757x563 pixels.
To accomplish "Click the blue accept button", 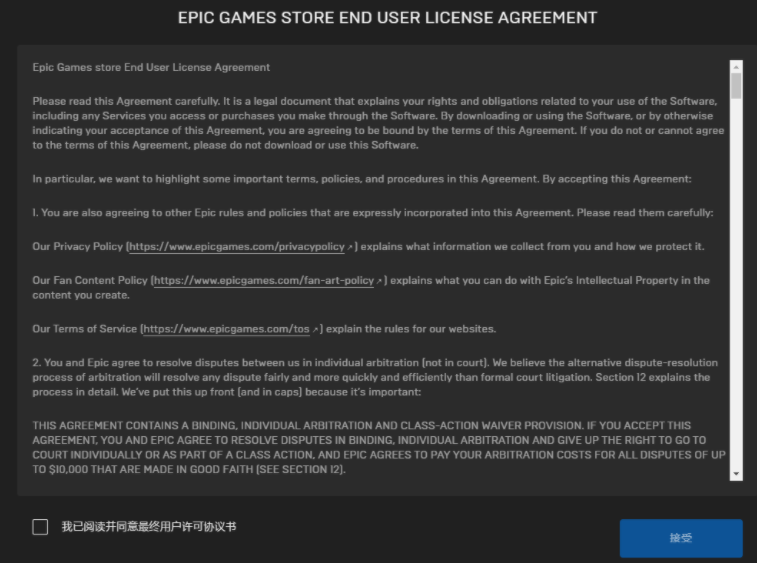I will tap(681, 538).
